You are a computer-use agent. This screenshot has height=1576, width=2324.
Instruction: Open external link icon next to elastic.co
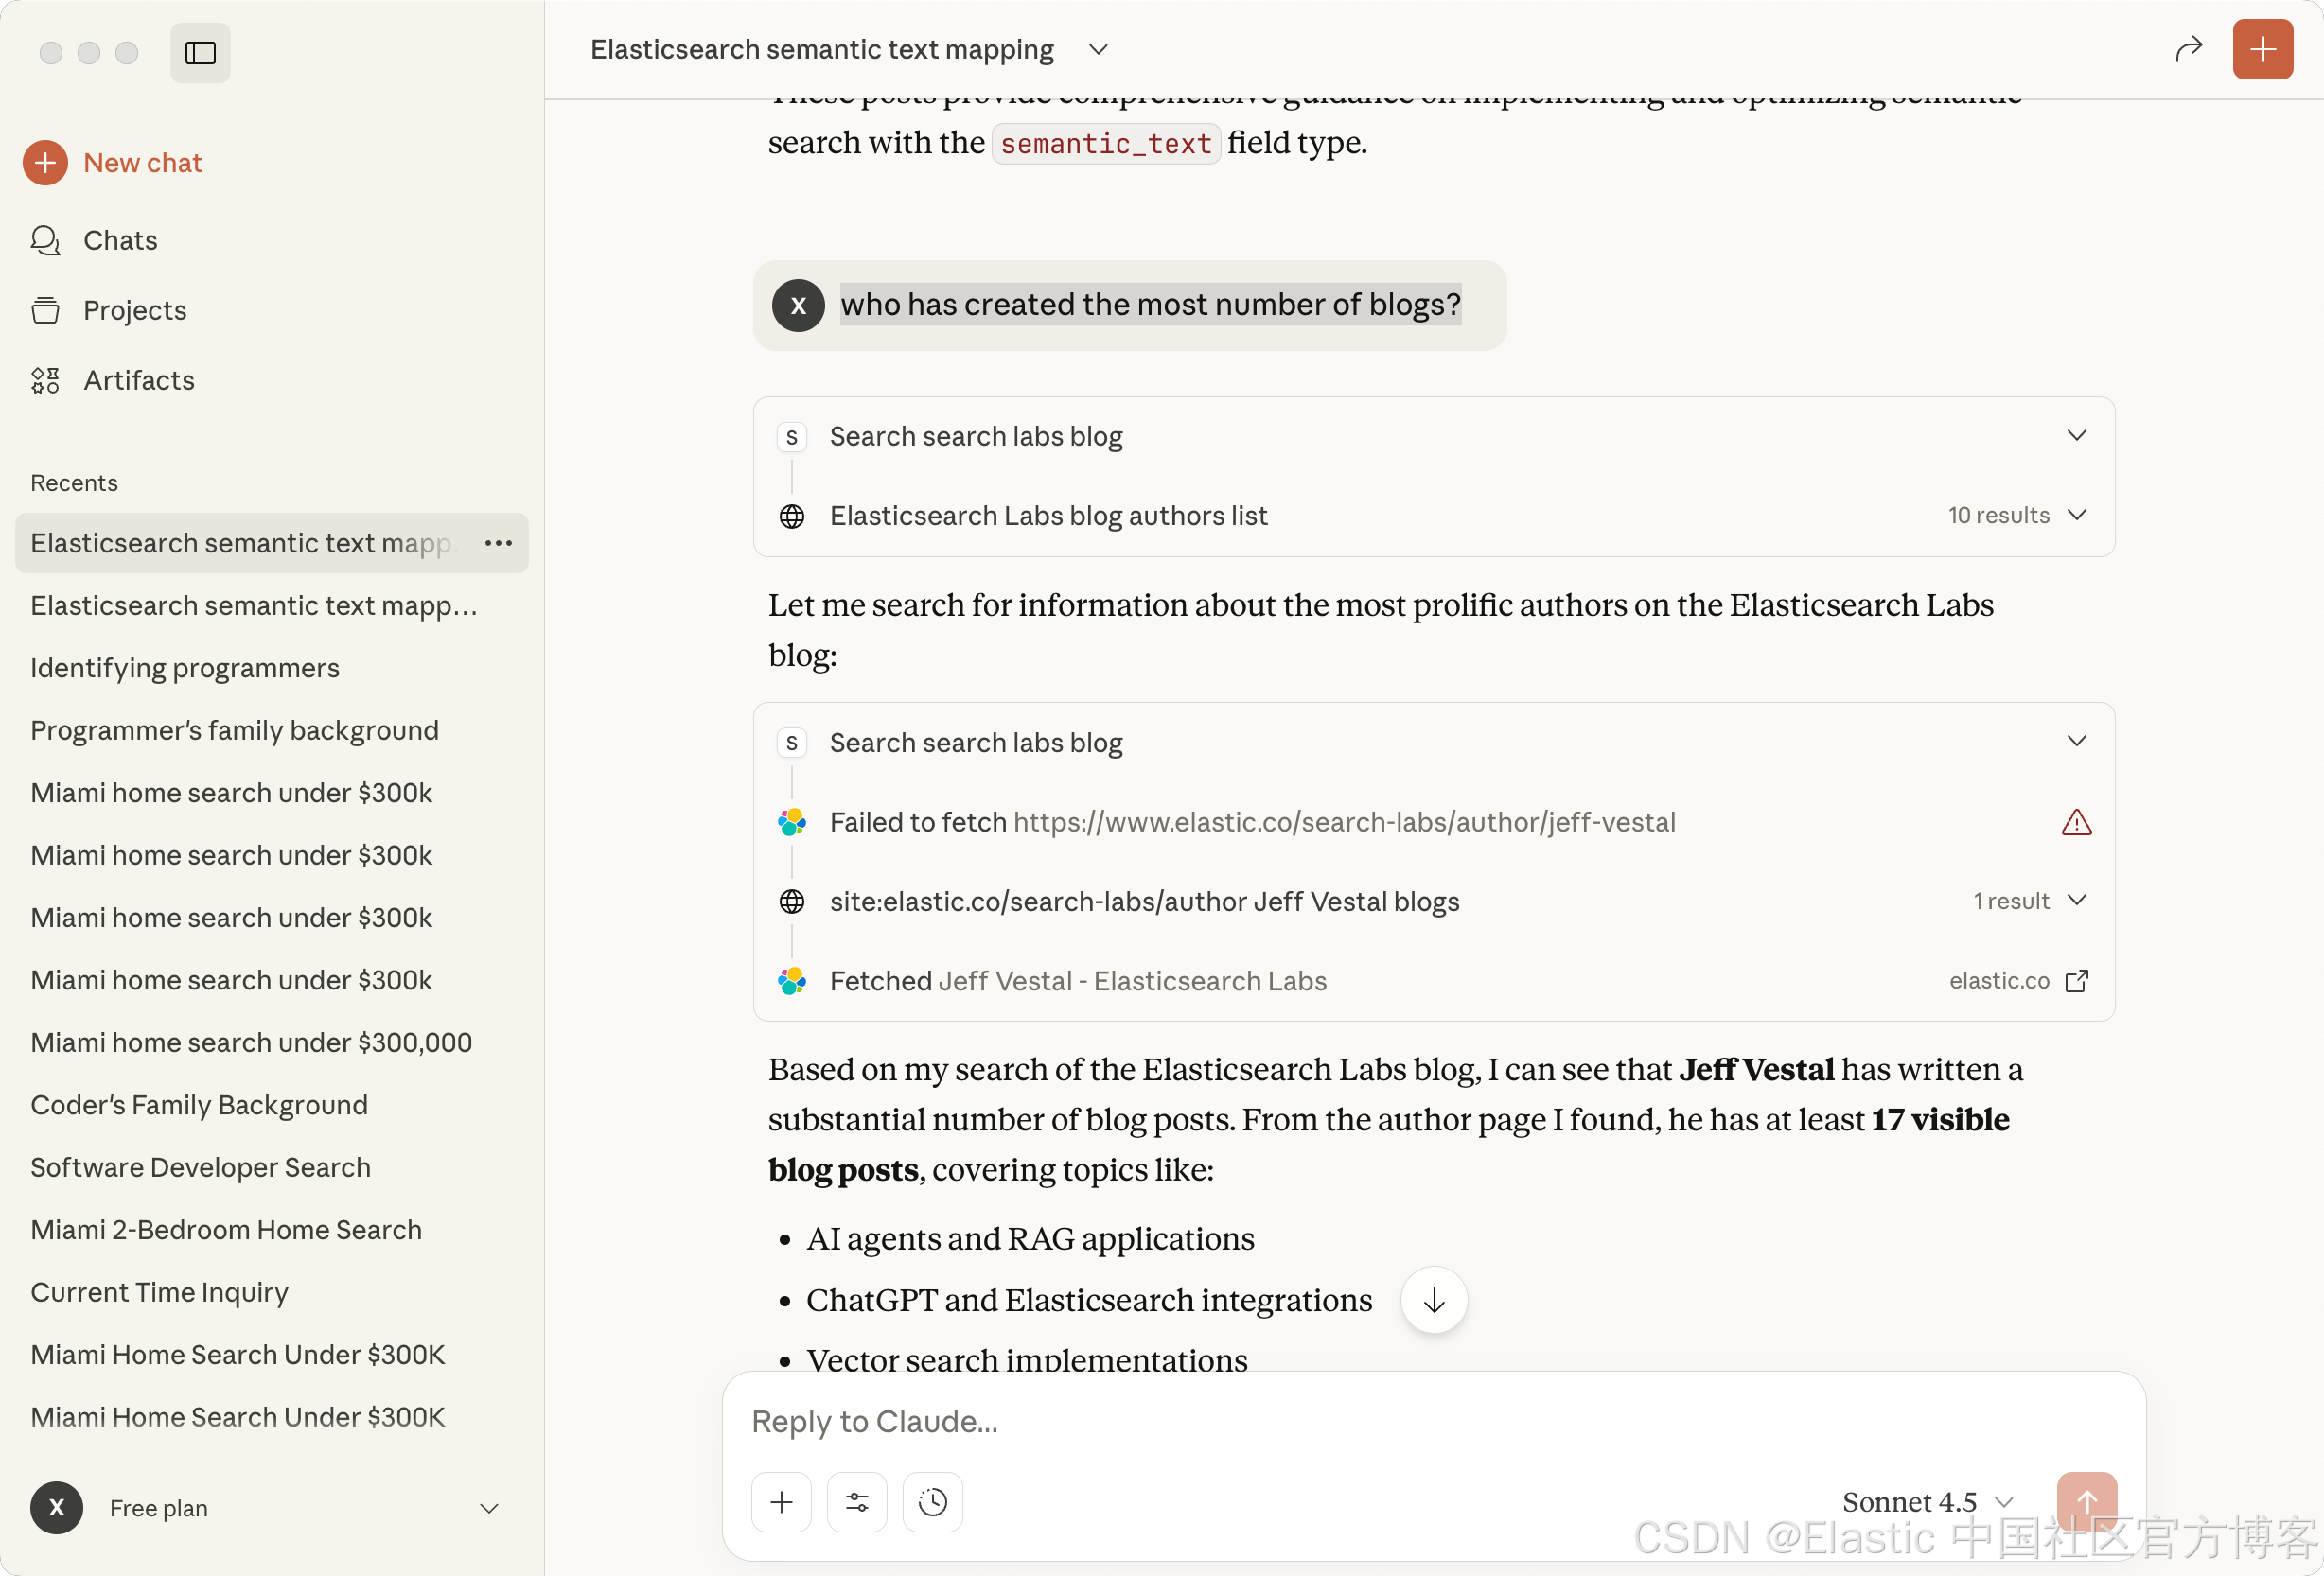click(2076, 980)
